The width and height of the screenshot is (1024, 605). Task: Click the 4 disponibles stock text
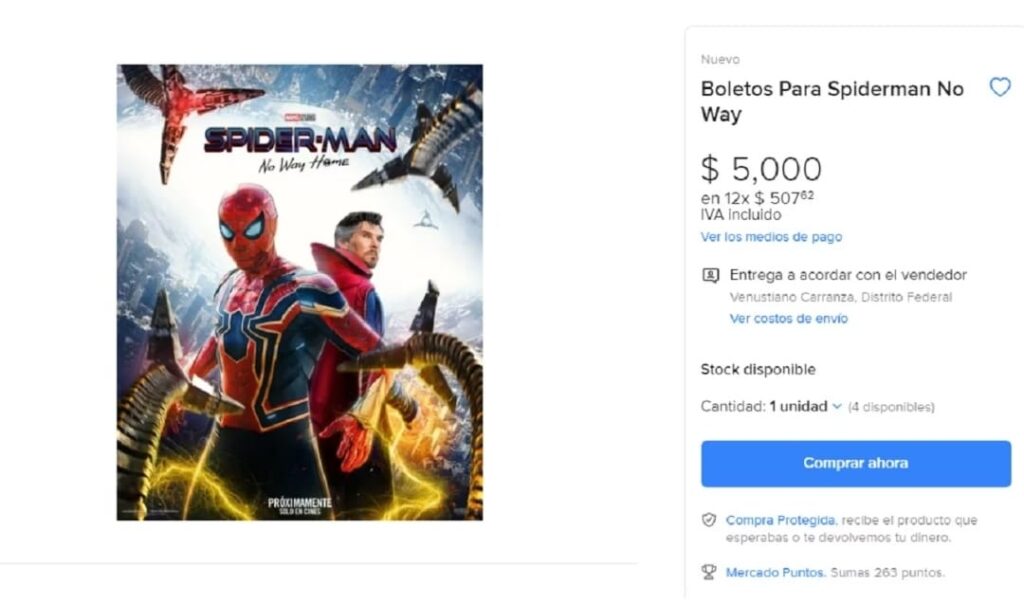tap(891, 407)
